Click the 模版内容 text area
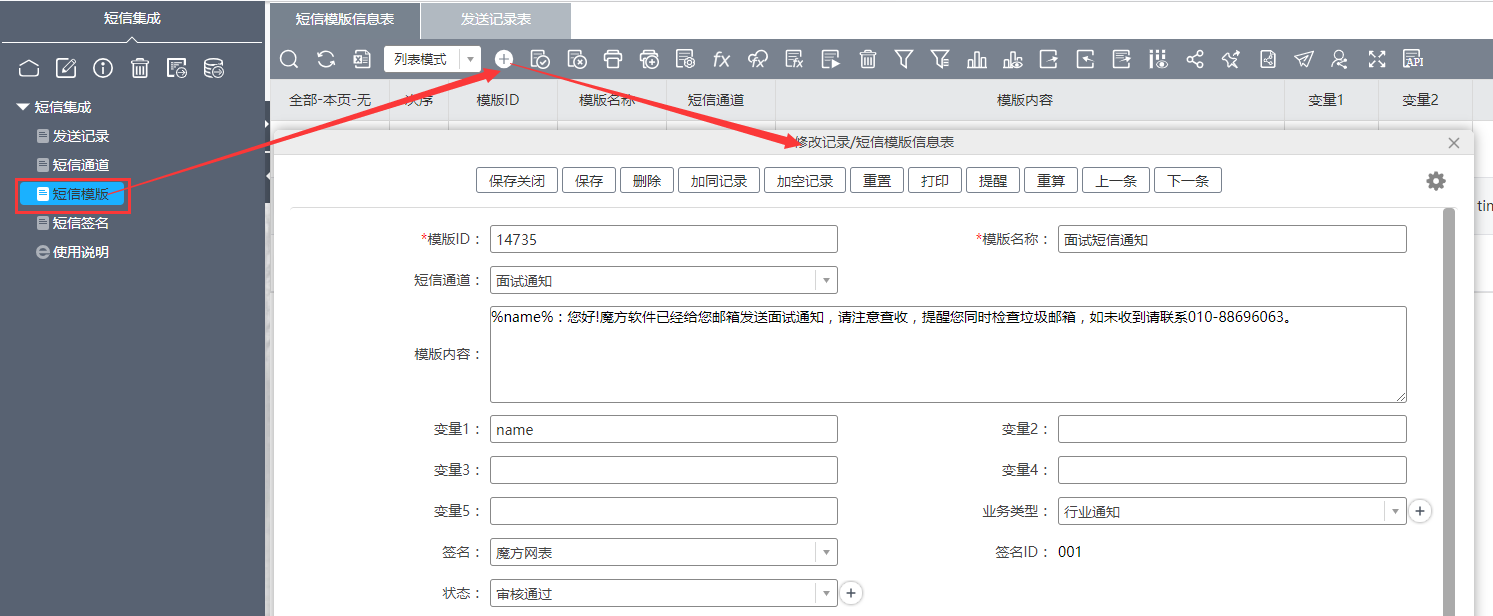Image resolution: width=1493 pixels, height=616 pixels. pyautogui.click(x=948, y=354)
